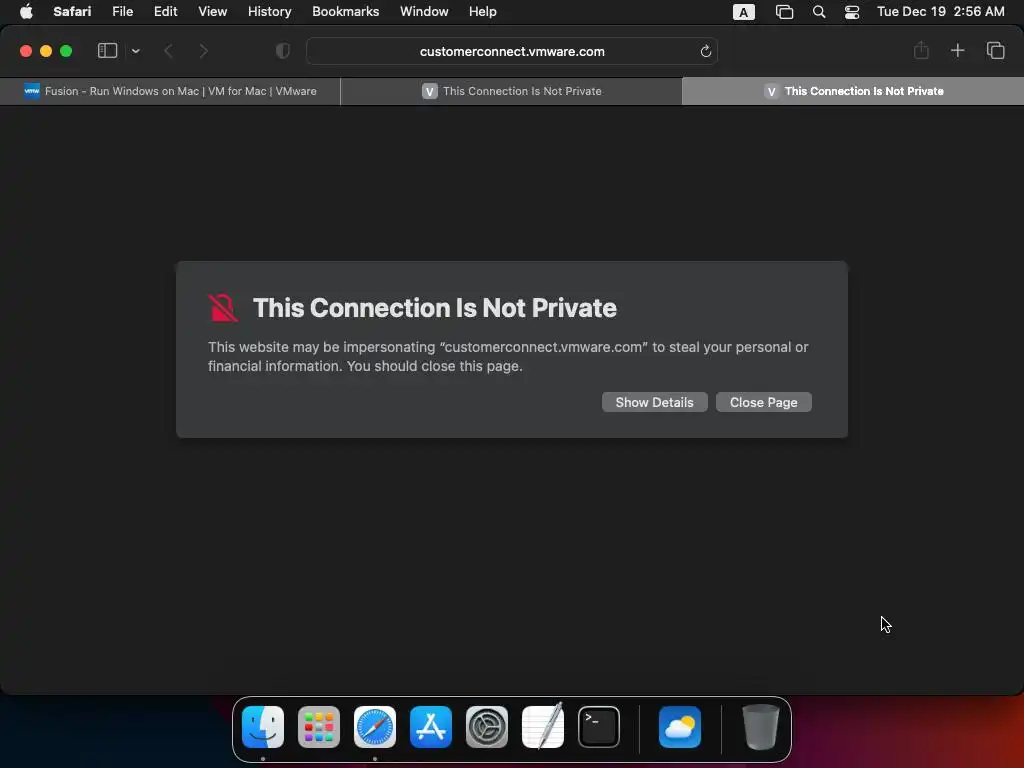Open the View menu
This screenshot has width=1024, height=768.
212,12
